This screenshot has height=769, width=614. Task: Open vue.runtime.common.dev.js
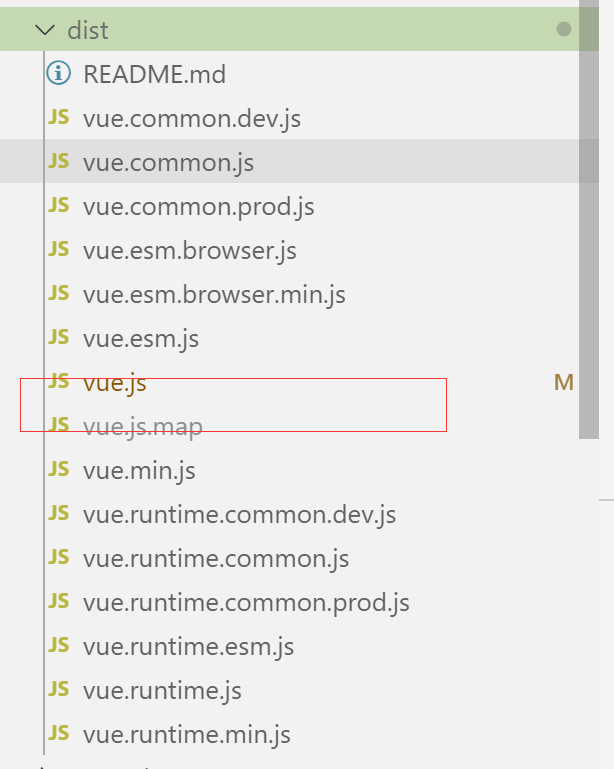239,514
